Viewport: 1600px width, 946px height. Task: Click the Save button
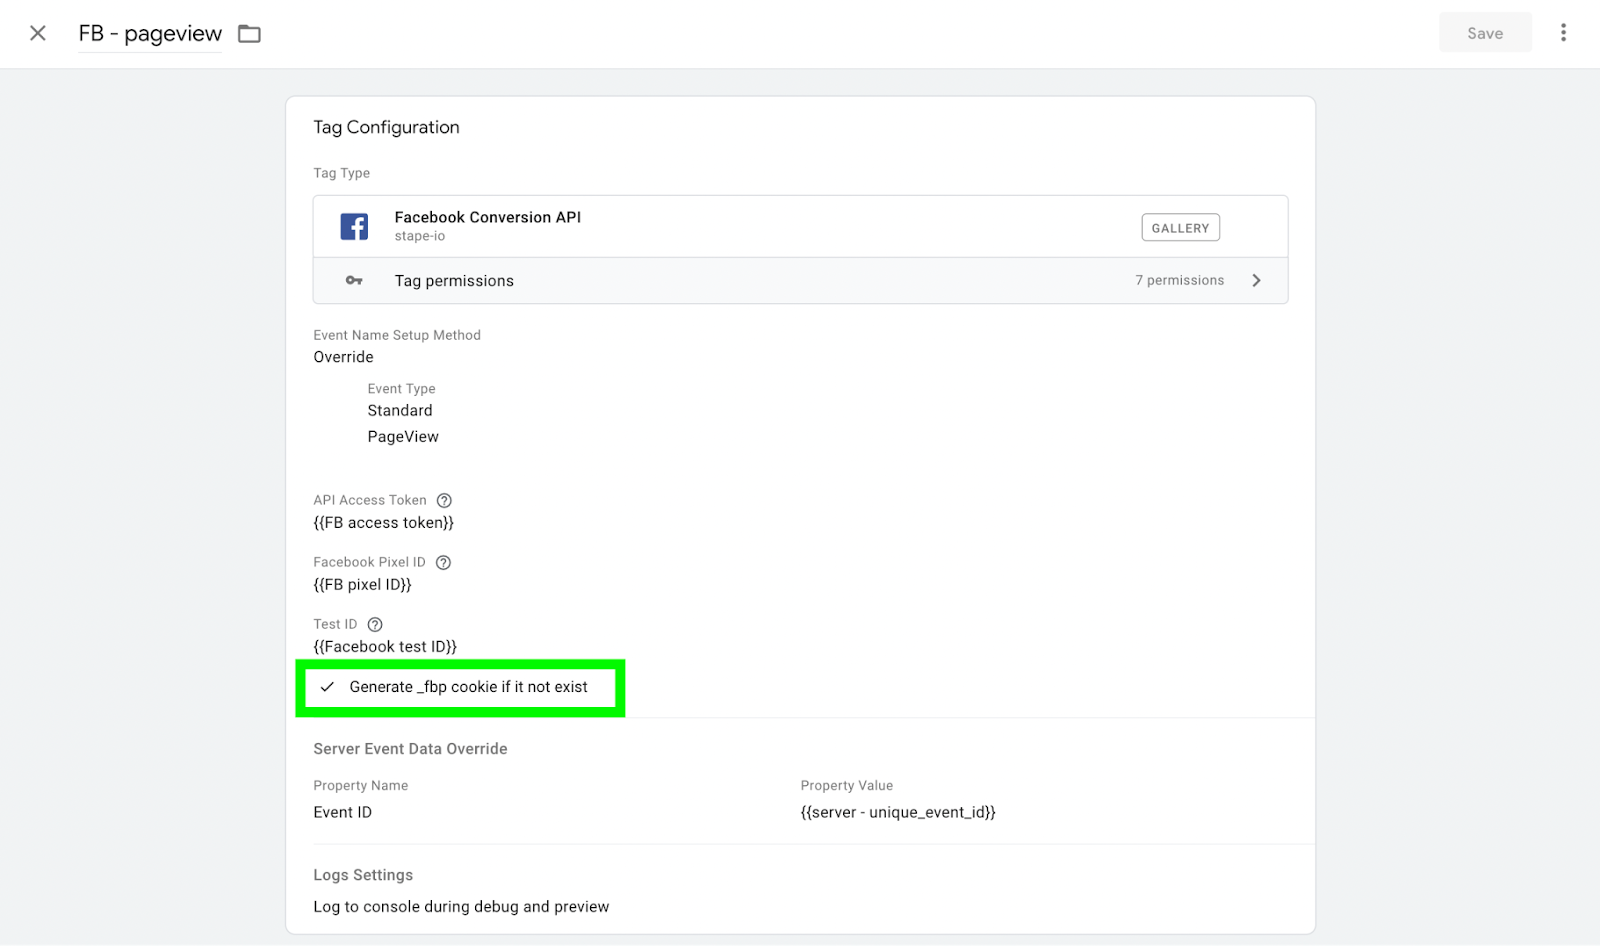pyautogui.click(x=1485, y=33)
